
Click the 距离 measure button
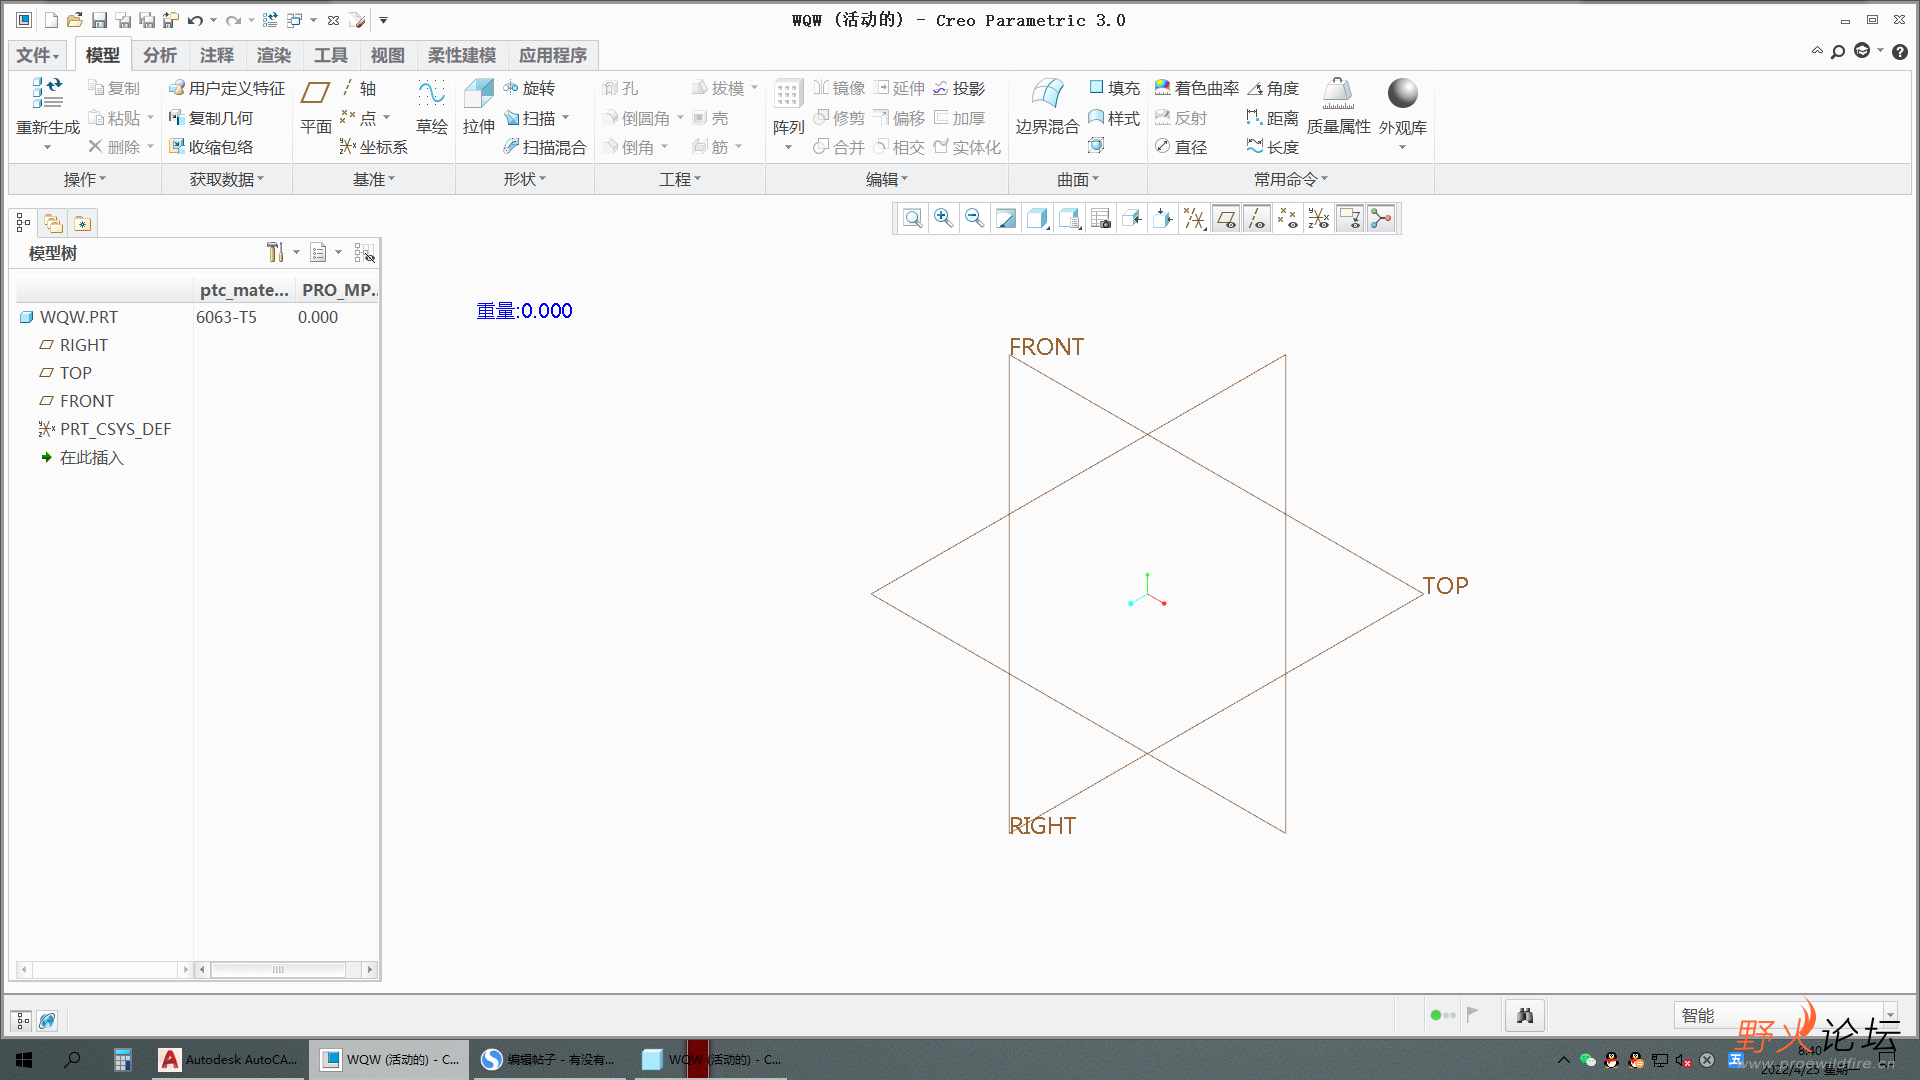[1272, 118]
